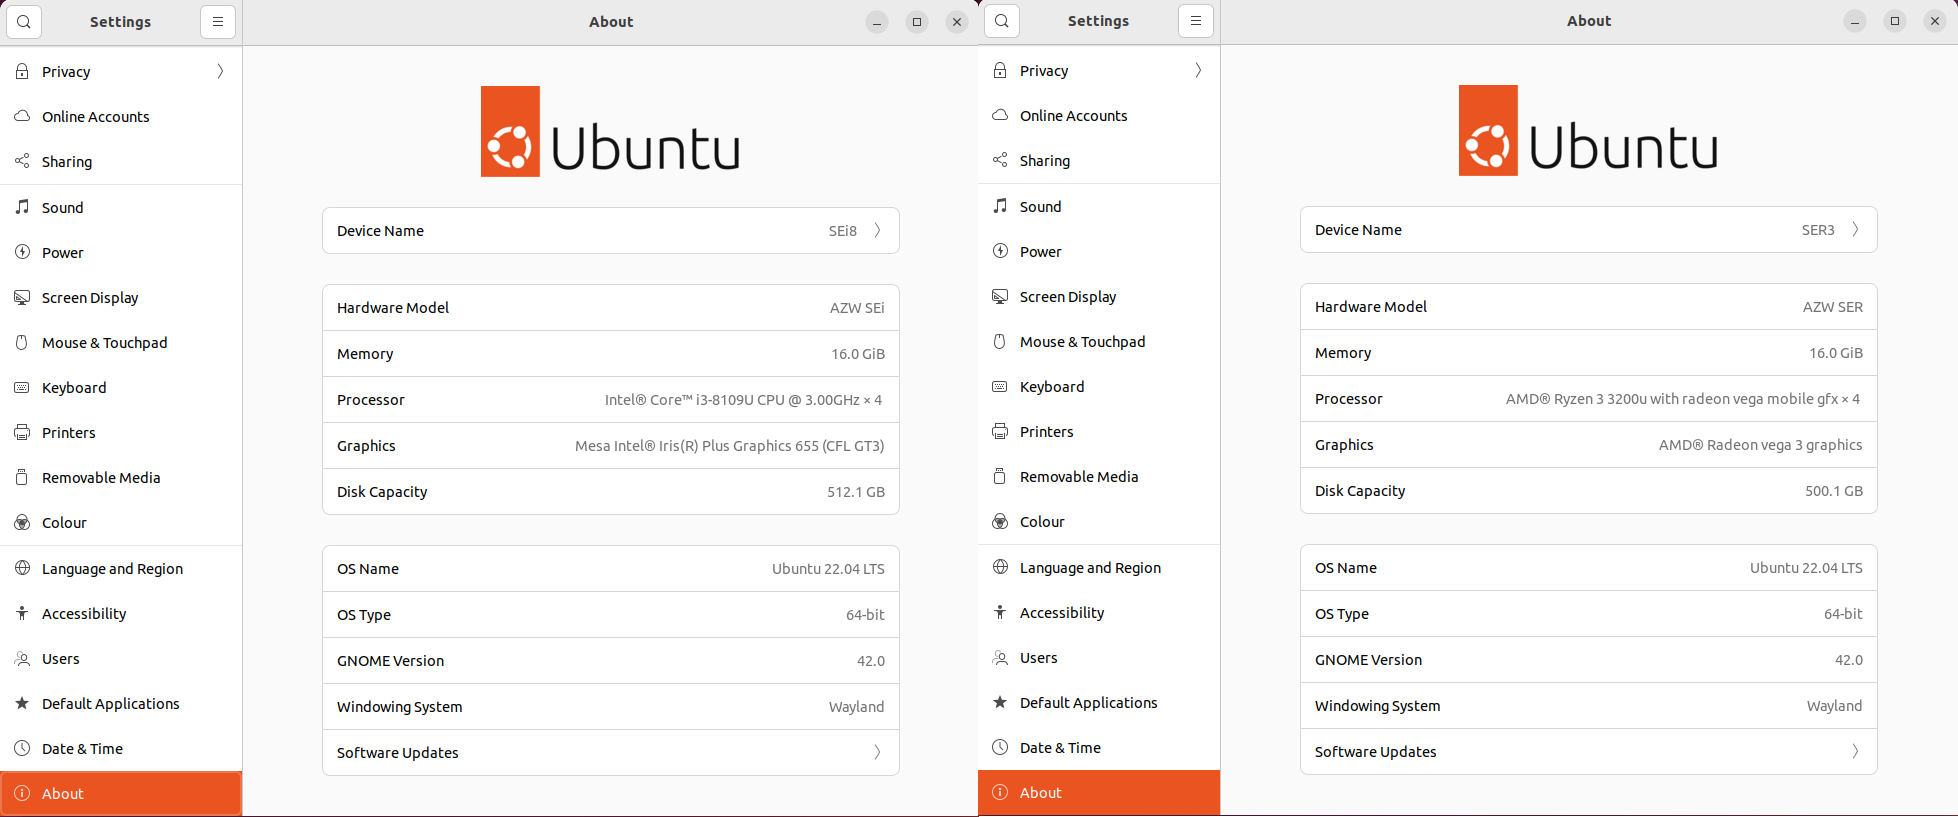The height and width of the screenshot is (817, 1958).
Task: Click search icon in right Settings window
Action: pyautogui.click(x=1002, y=21)
